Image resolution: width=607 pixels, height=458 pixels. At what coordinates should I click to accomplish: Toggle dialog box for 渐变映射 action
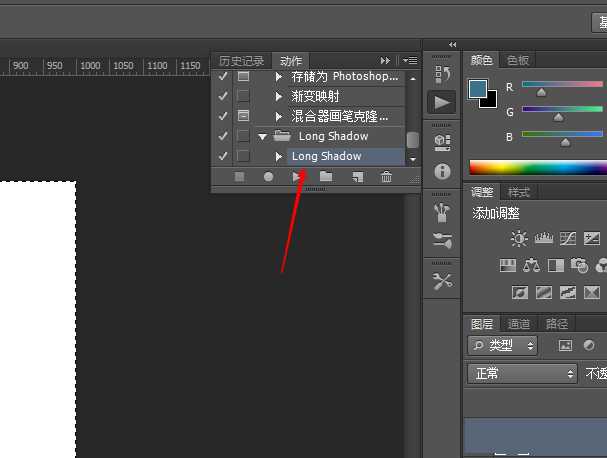click(243, 96)
